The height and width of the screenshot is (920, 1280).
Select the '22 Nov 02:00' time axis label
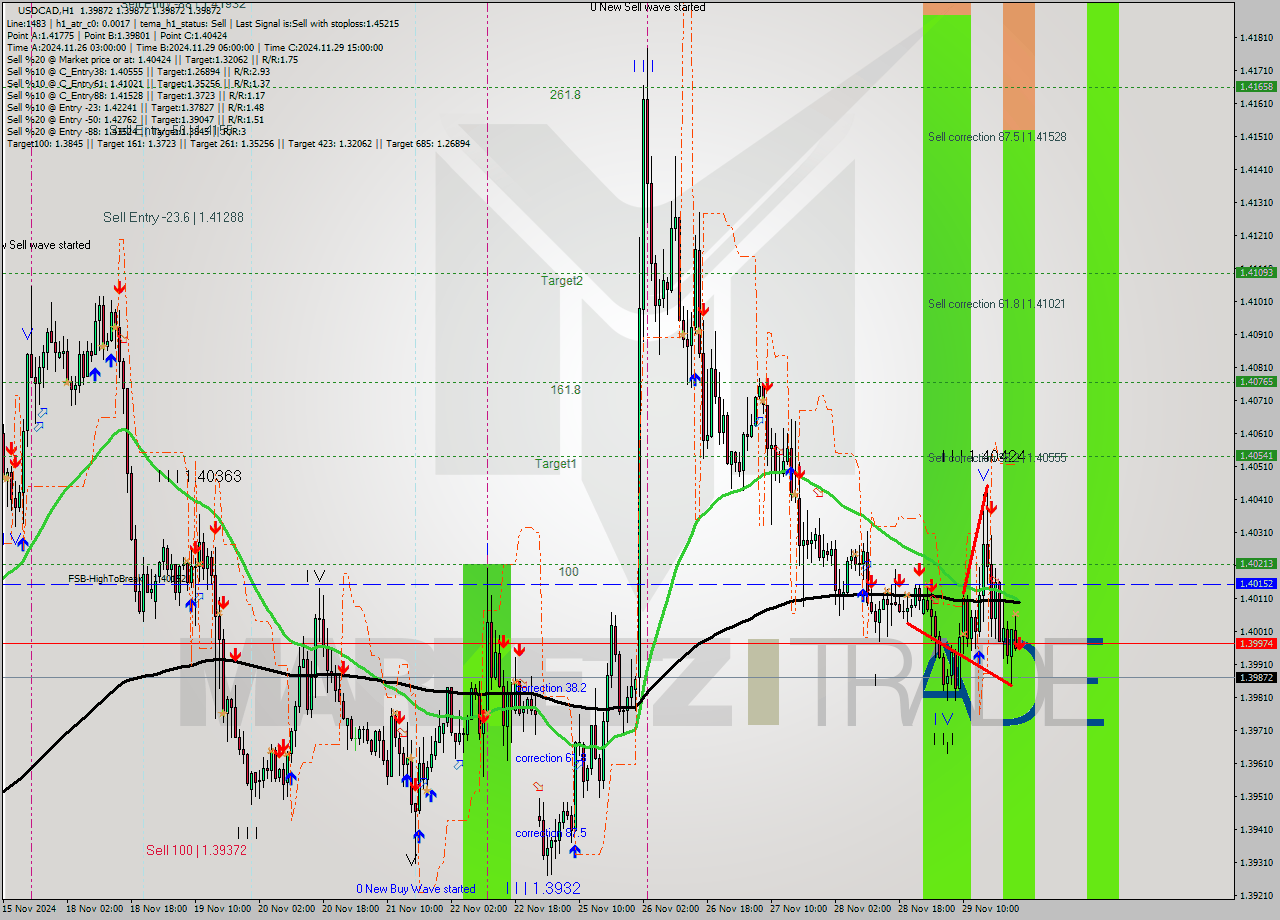(478, 909)
